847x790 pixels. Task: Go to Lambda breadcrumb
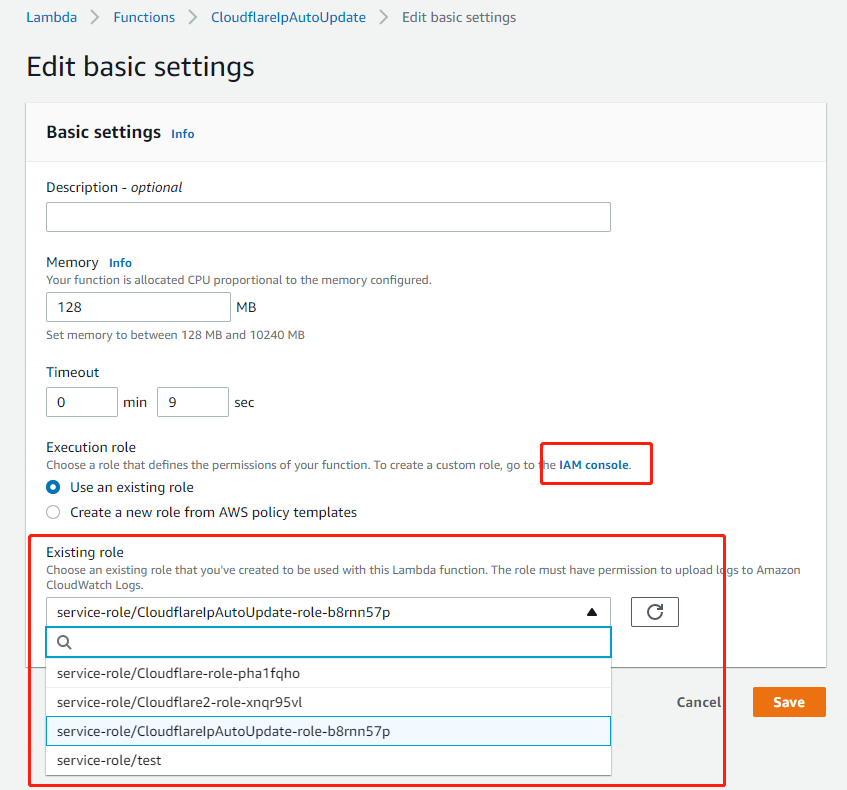coord(51,17)
